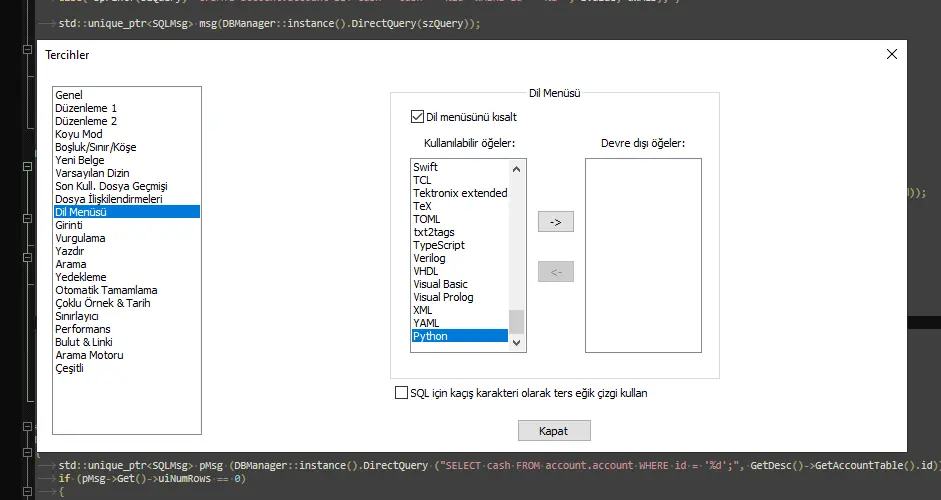Screen dimensions: 941x500
Task: Enable SQL ters eğik çizgi checkbox
Action: 402,393
